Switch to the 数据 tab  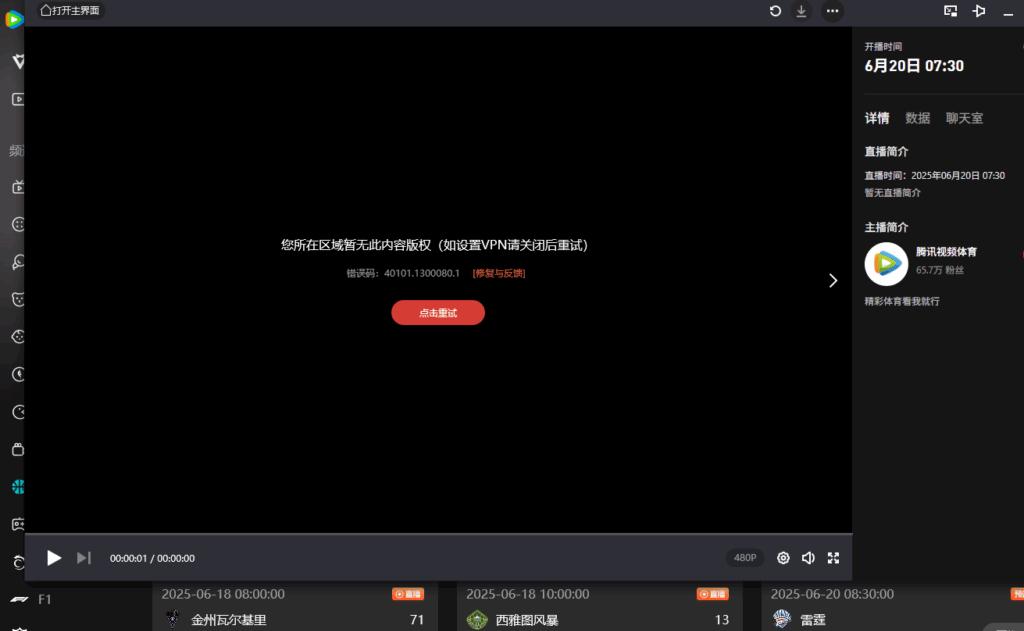point(917,118)
